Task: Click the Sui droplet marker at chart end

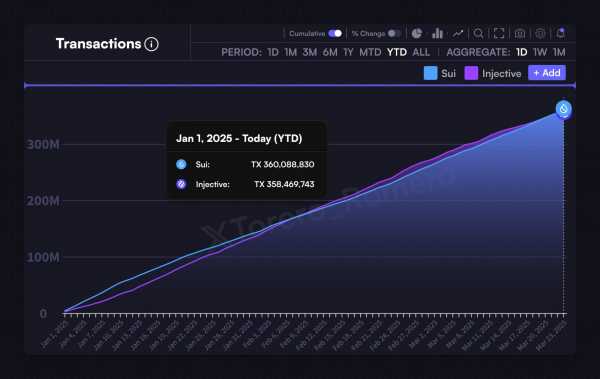Action: (x=564, y=109)
